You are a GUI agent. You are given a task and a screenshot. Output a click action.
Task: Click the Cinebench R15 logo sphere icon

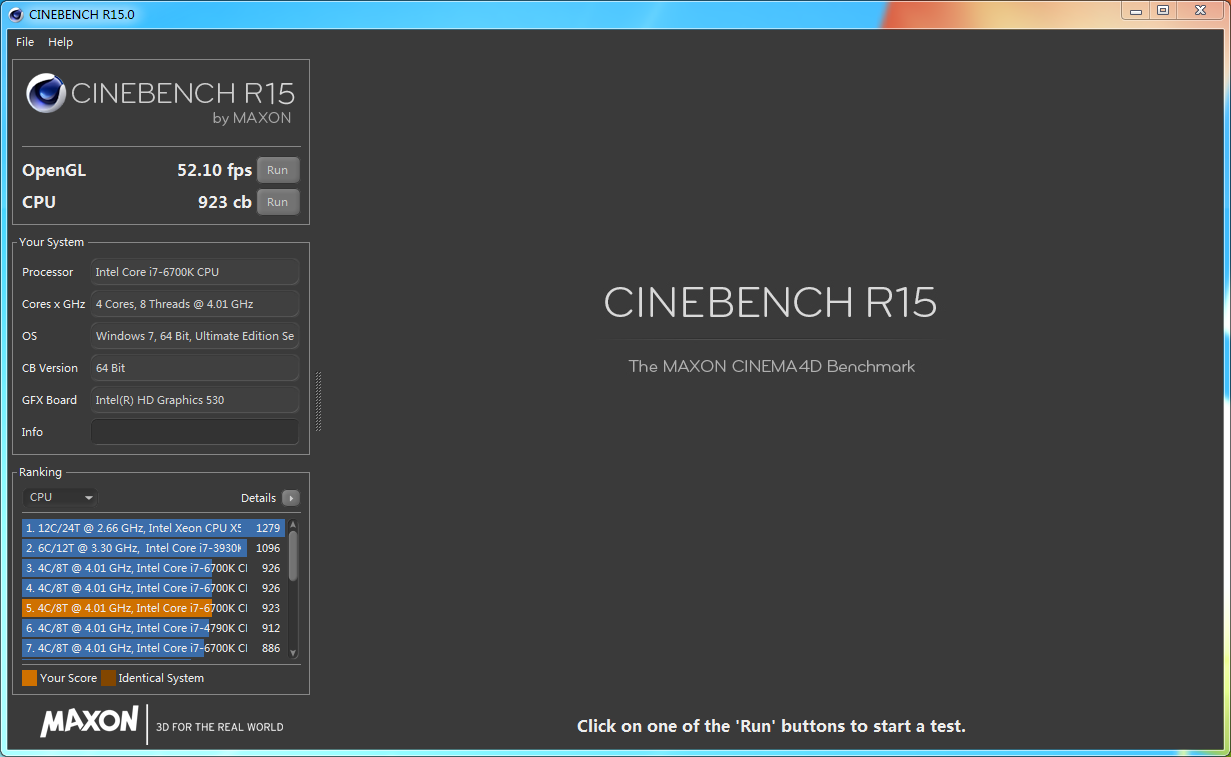tap(46, 94)
